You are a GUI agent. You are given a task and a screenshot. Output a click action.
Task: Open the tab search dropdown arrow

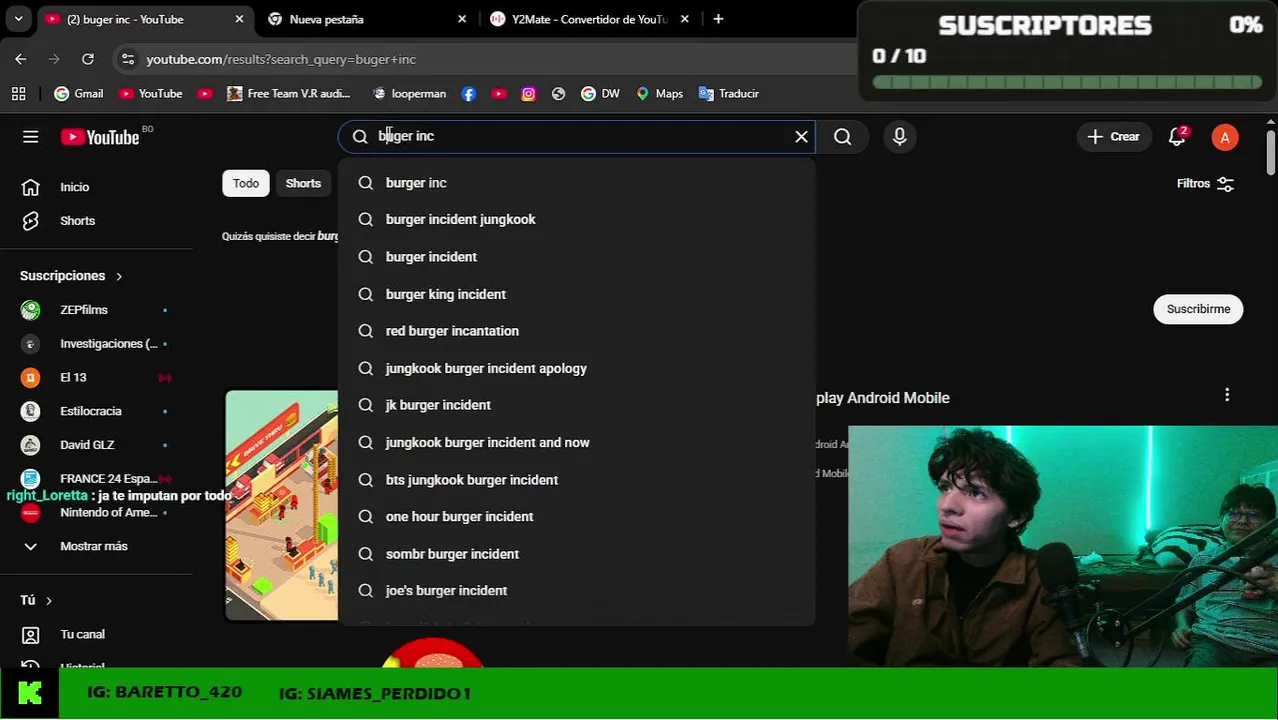(18, 19)
